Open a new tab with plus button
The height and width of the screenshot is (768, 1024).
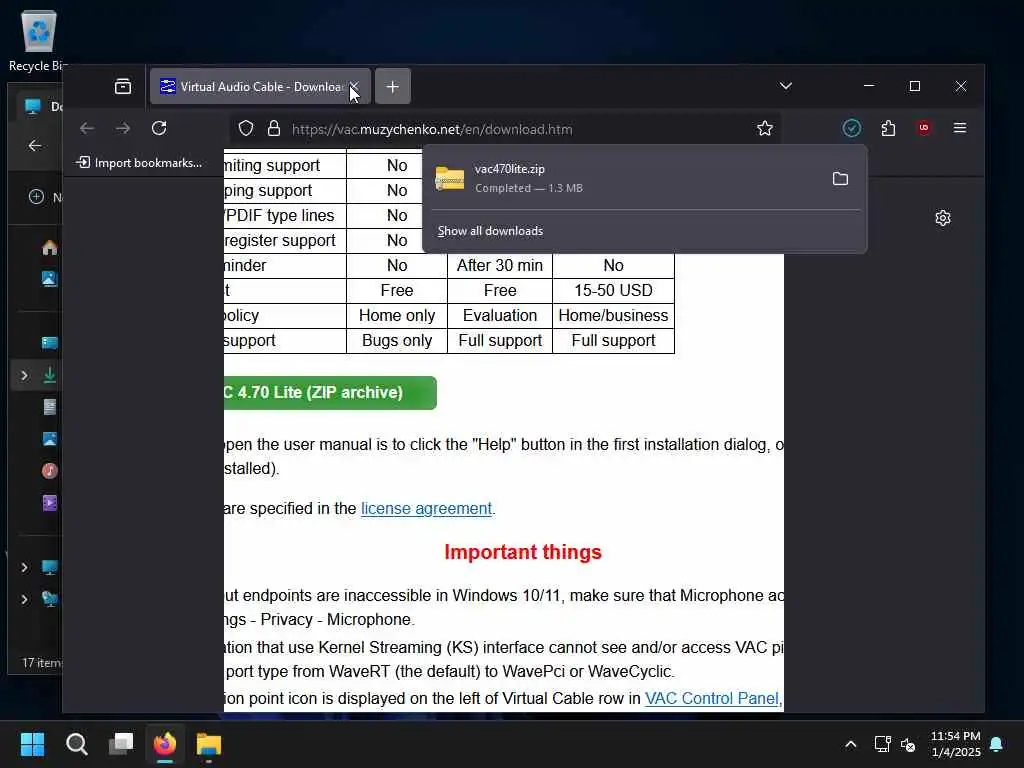[392, 86]
